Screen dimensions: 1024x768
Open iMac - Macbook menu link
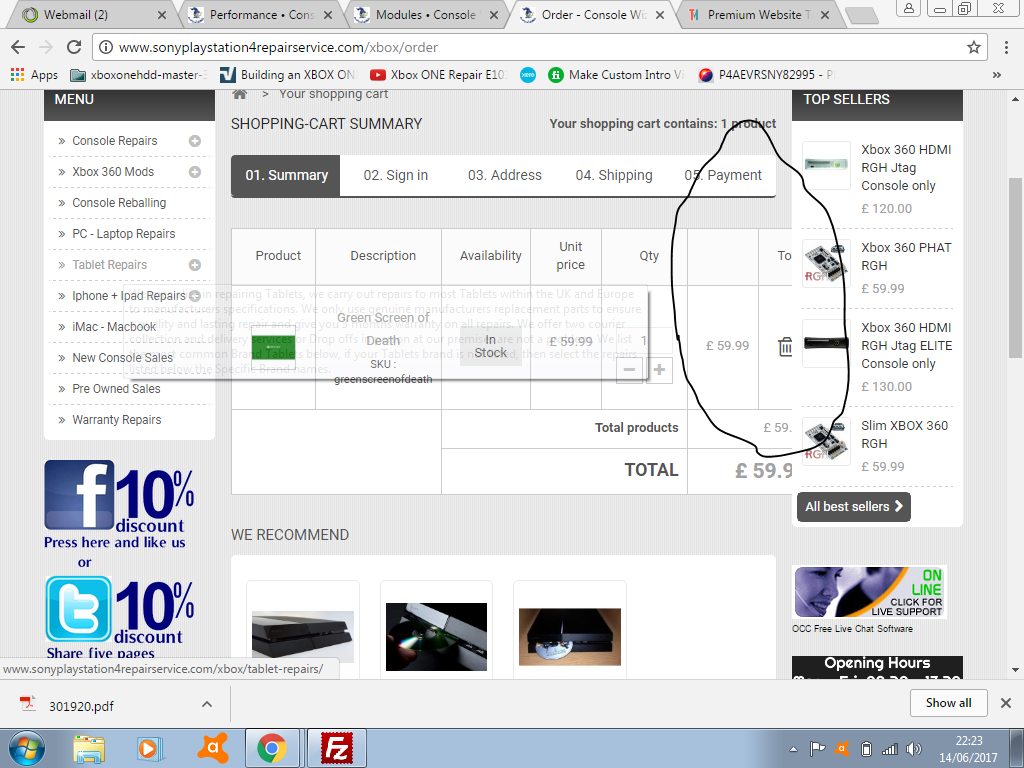(x=114, y=327)
